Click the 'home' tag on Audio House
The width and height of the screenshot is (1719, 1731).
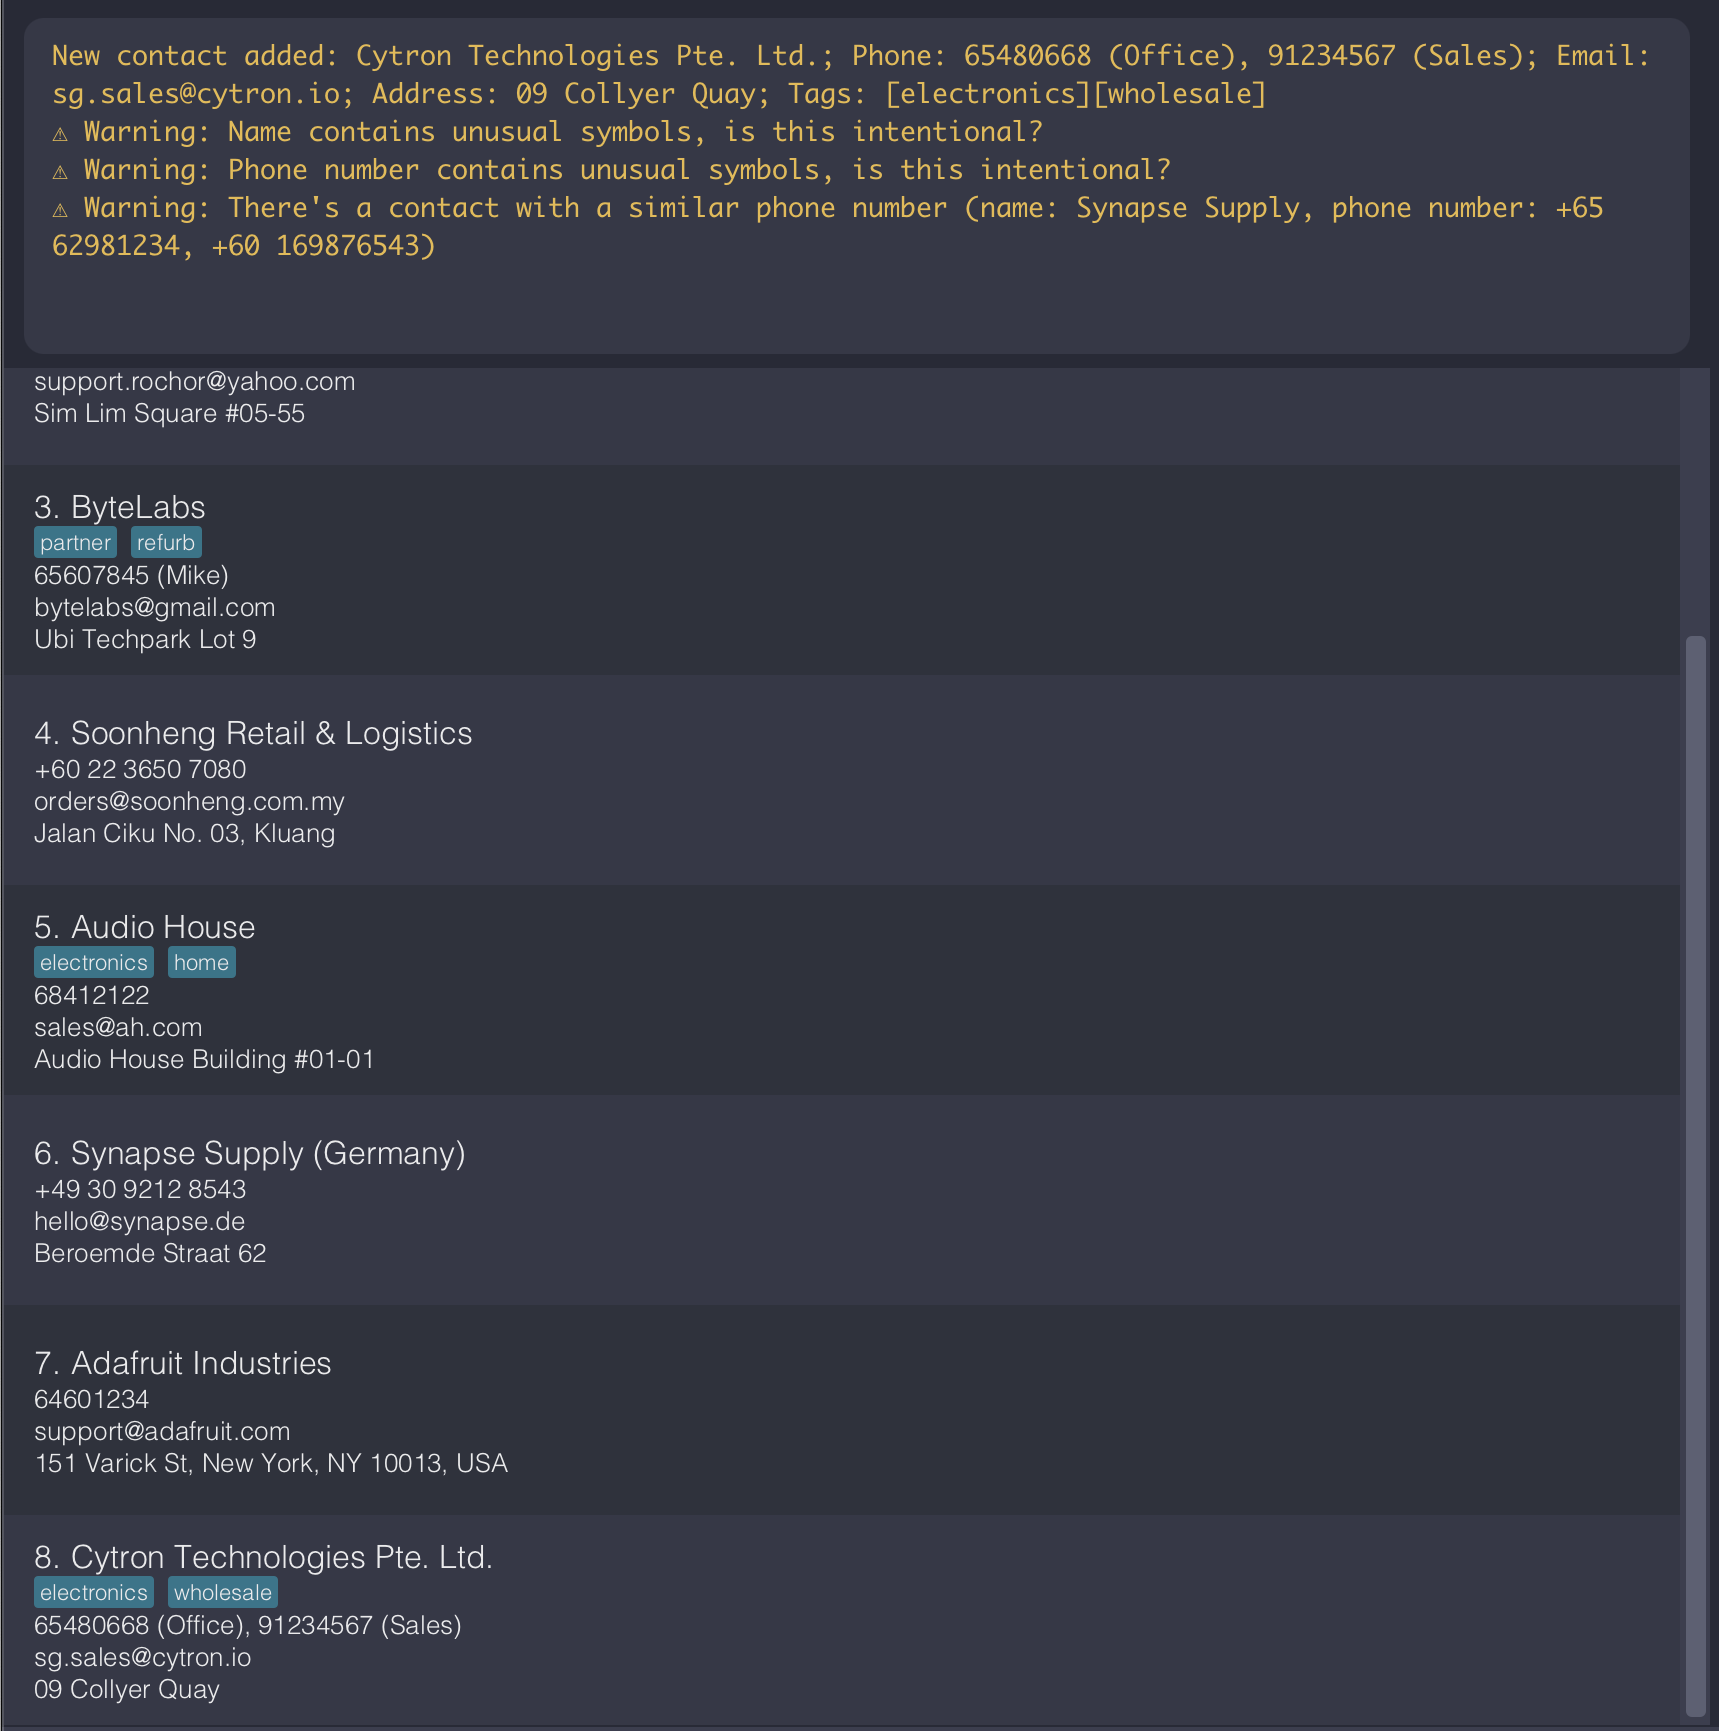pos(201,963)
